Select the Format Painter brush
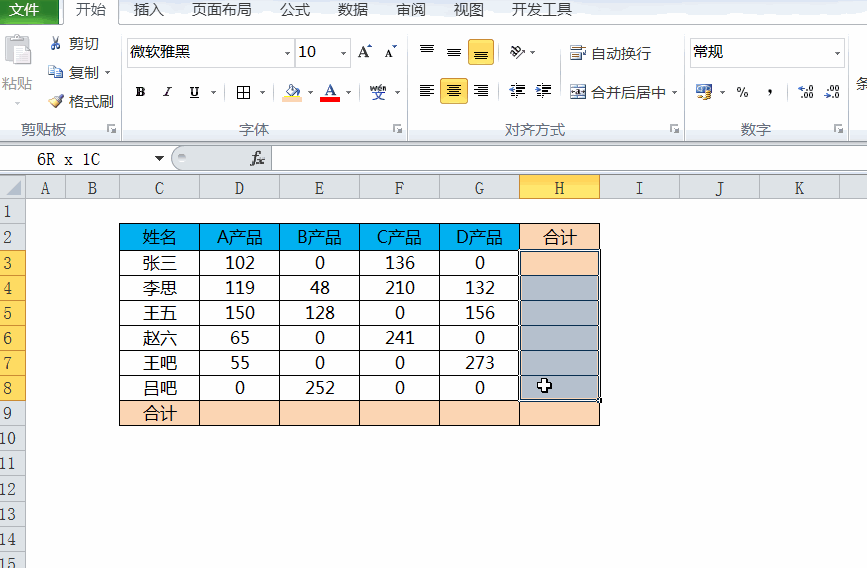 point(56,101)
